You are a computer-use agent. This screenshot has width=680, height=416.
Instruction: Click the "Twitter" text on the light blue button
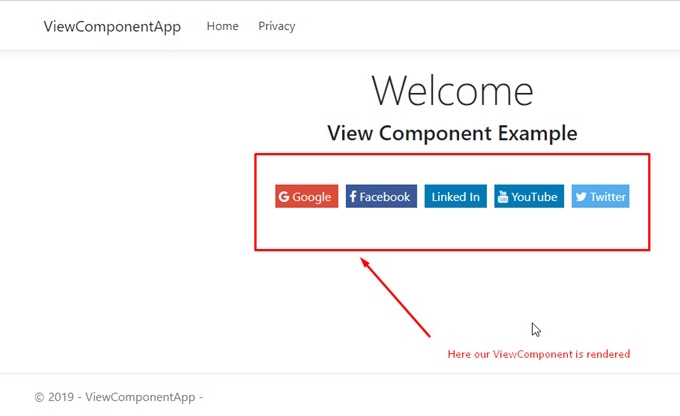point(608,197)
